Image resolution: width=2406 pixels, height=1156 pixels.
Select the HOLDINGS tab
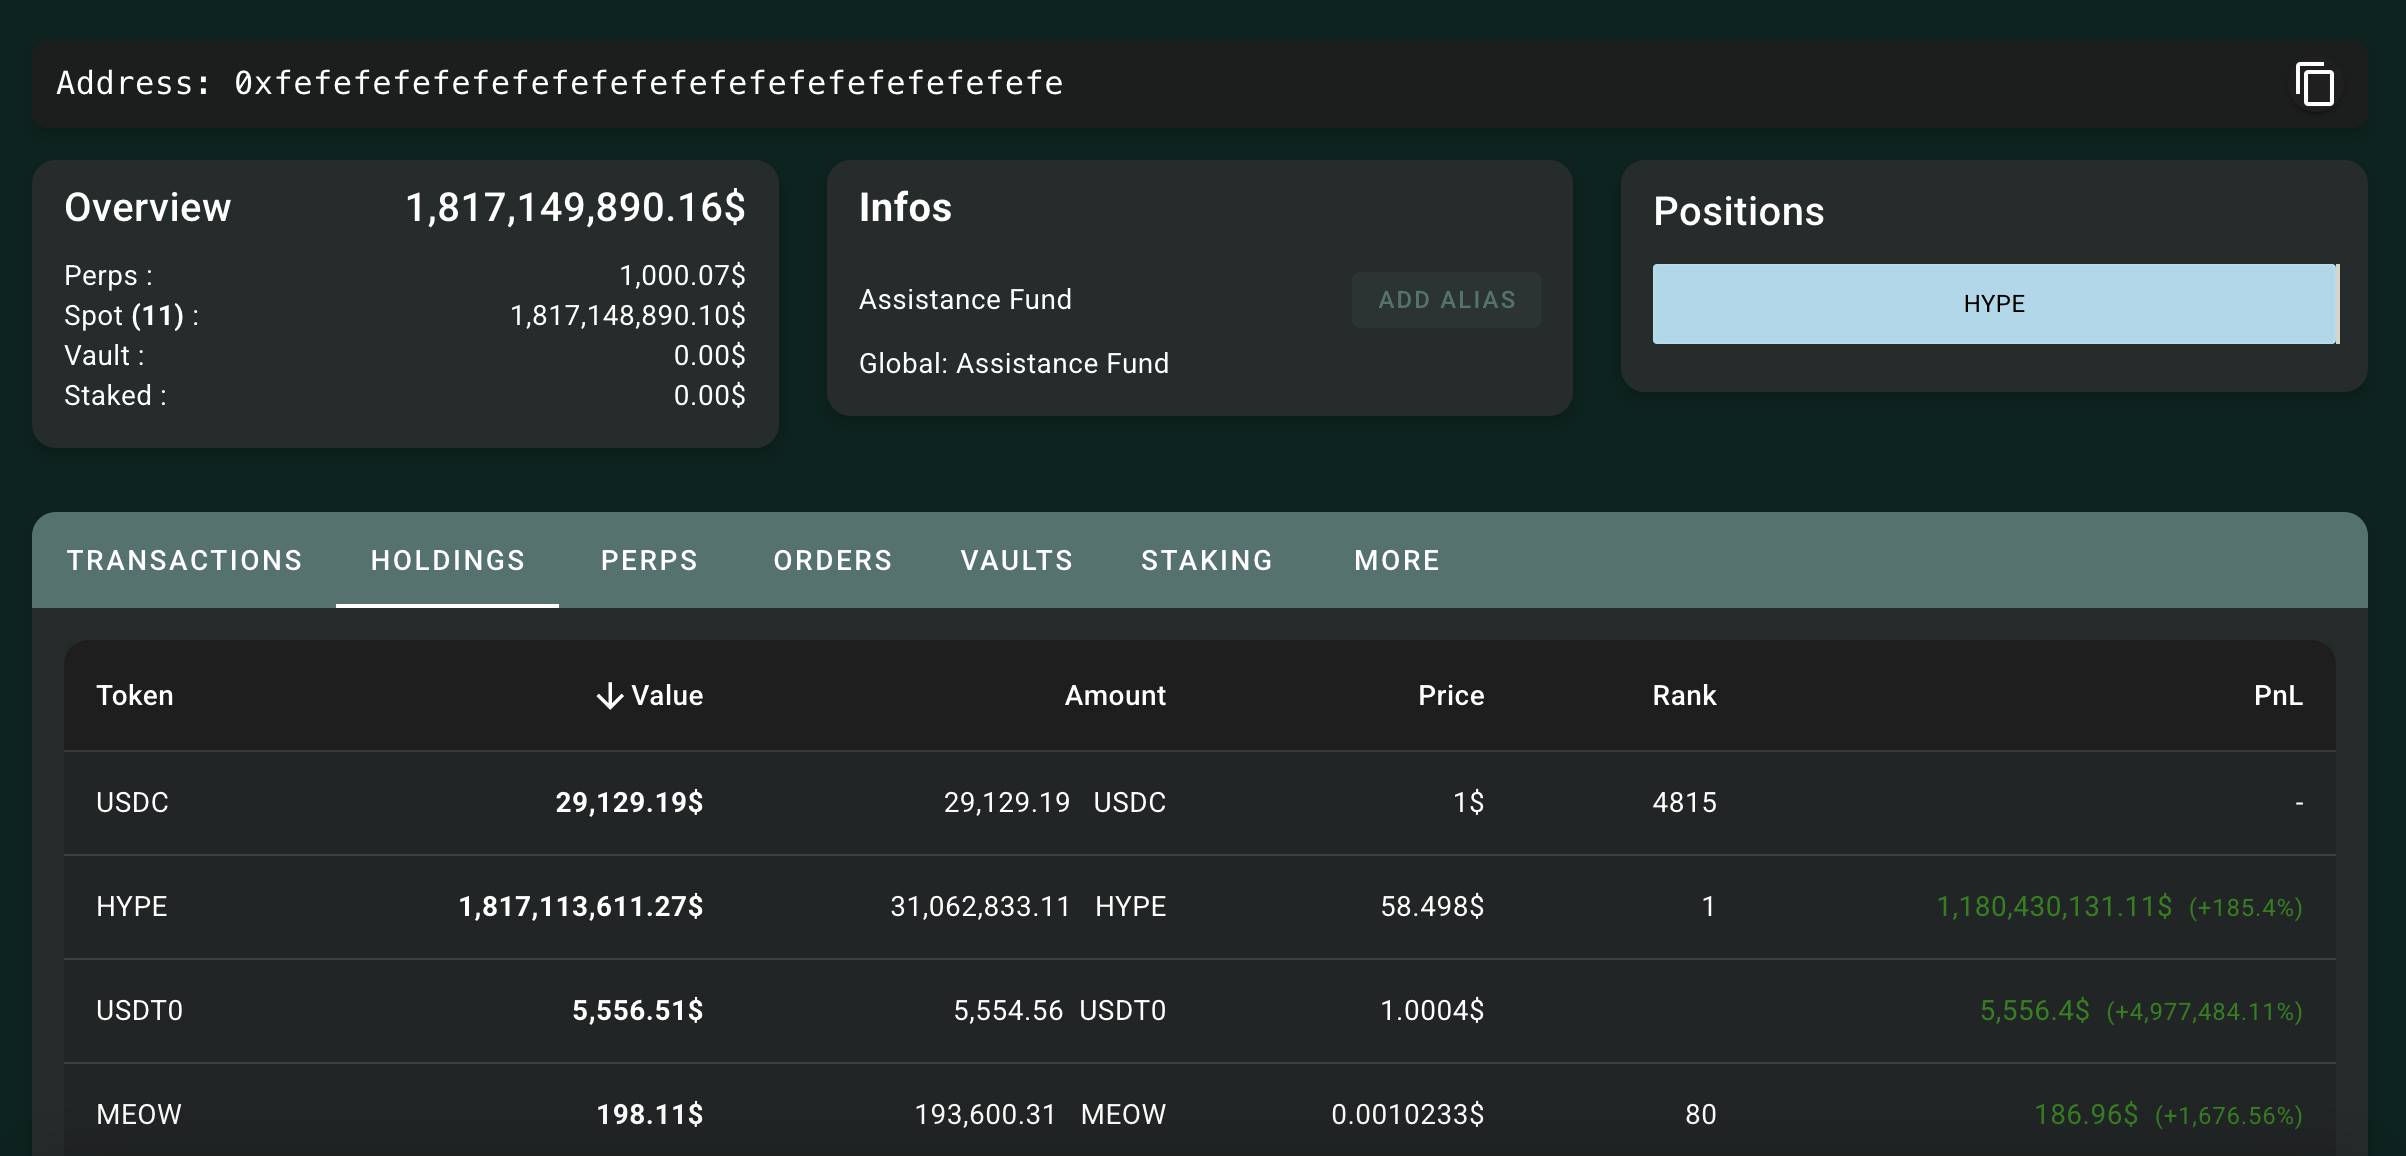click(x=448, y=560)
